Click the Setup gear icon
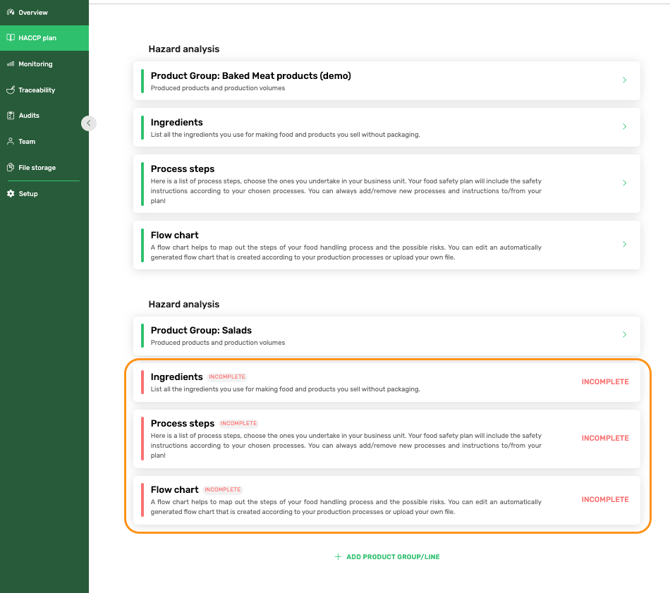This screenshot has width=670, height=593. (x=10, y=194)
